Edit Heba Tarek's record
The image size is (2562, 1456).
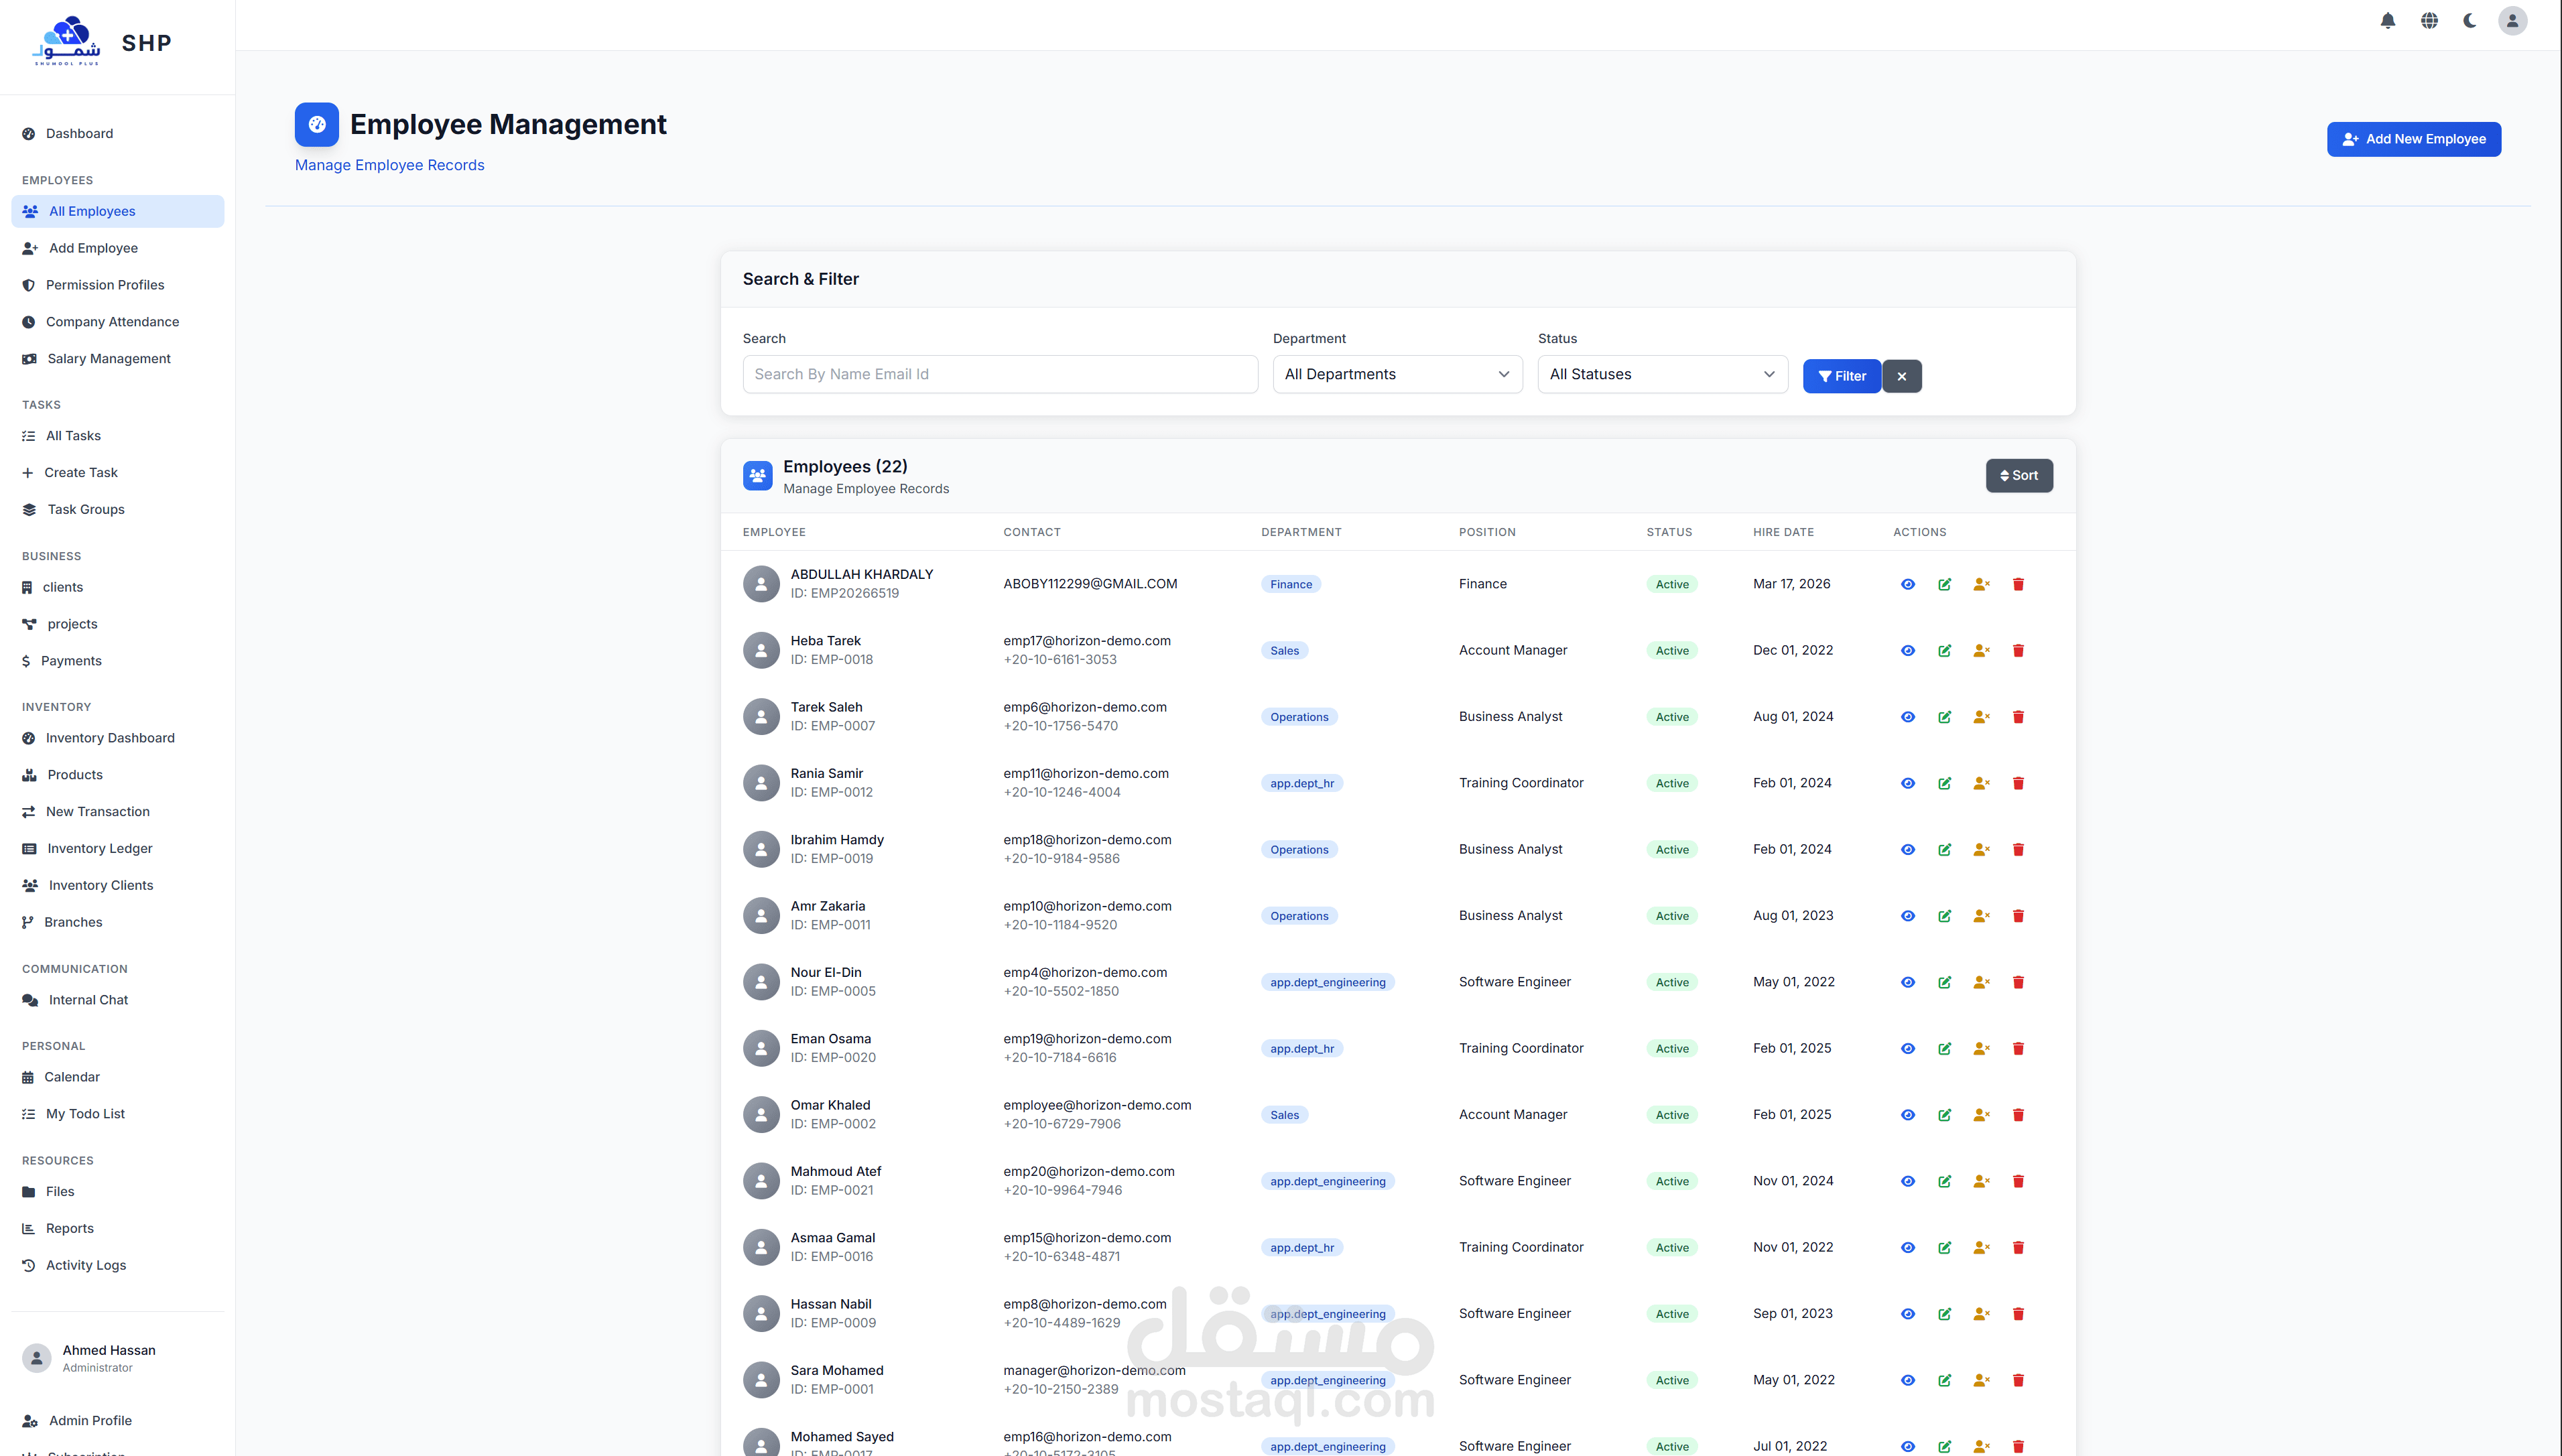[1944, 651]
